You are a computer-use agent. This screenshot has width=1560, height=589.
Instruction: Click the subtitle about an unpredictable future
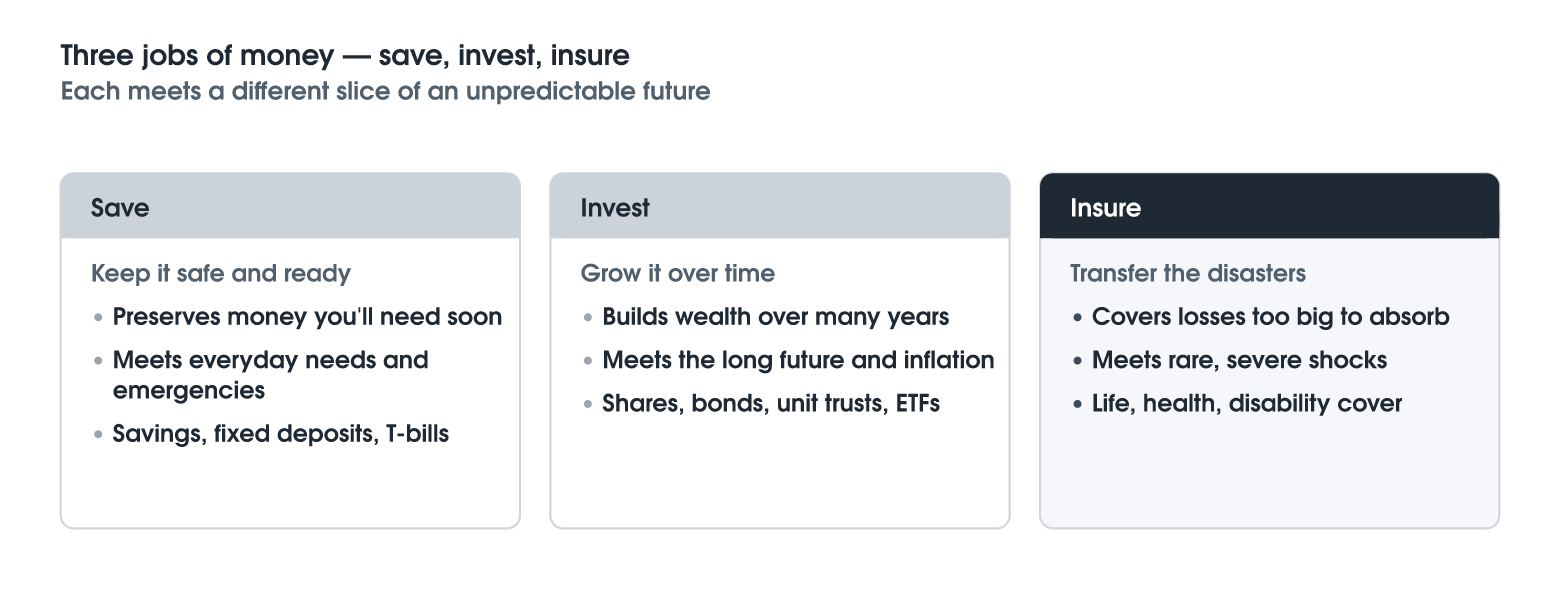coord(386,92)
